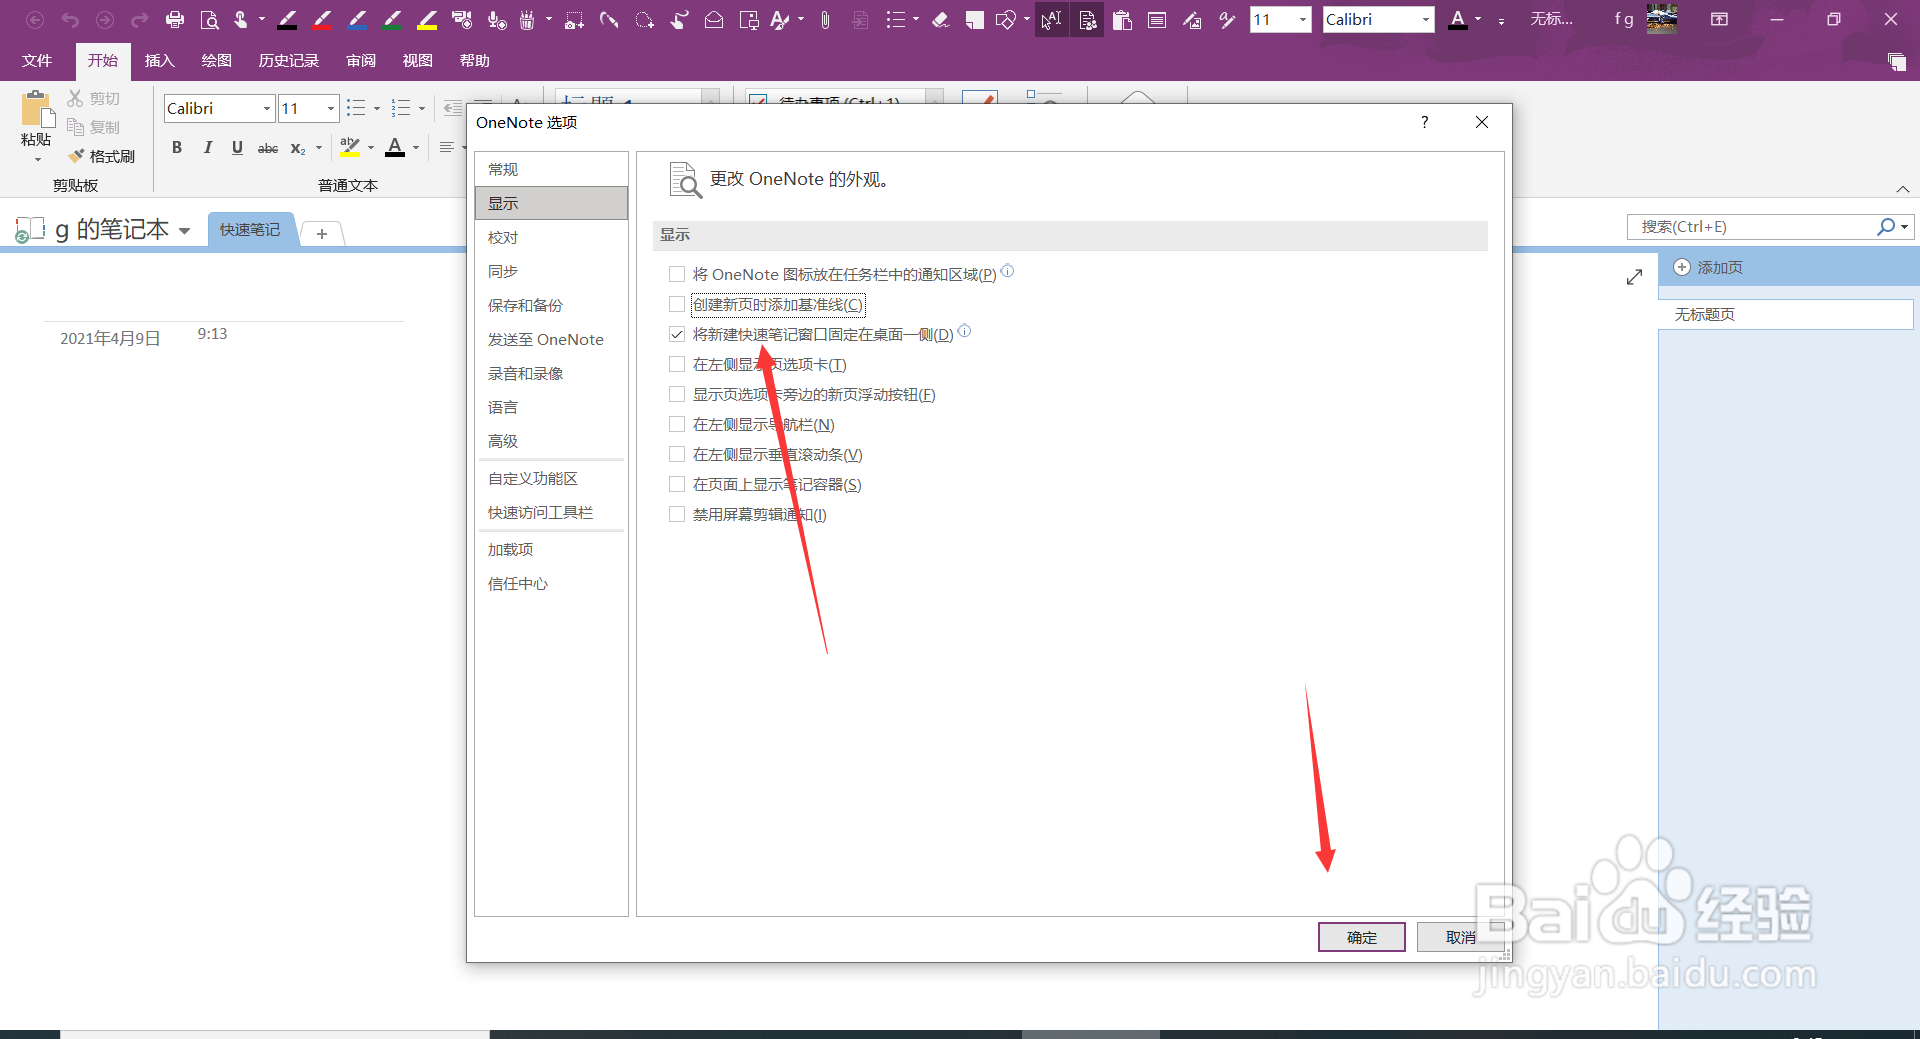This screenshot has width=1920, height=1039.
Task: Click 确定 button in options dialog
Action: coord(1362,937)
